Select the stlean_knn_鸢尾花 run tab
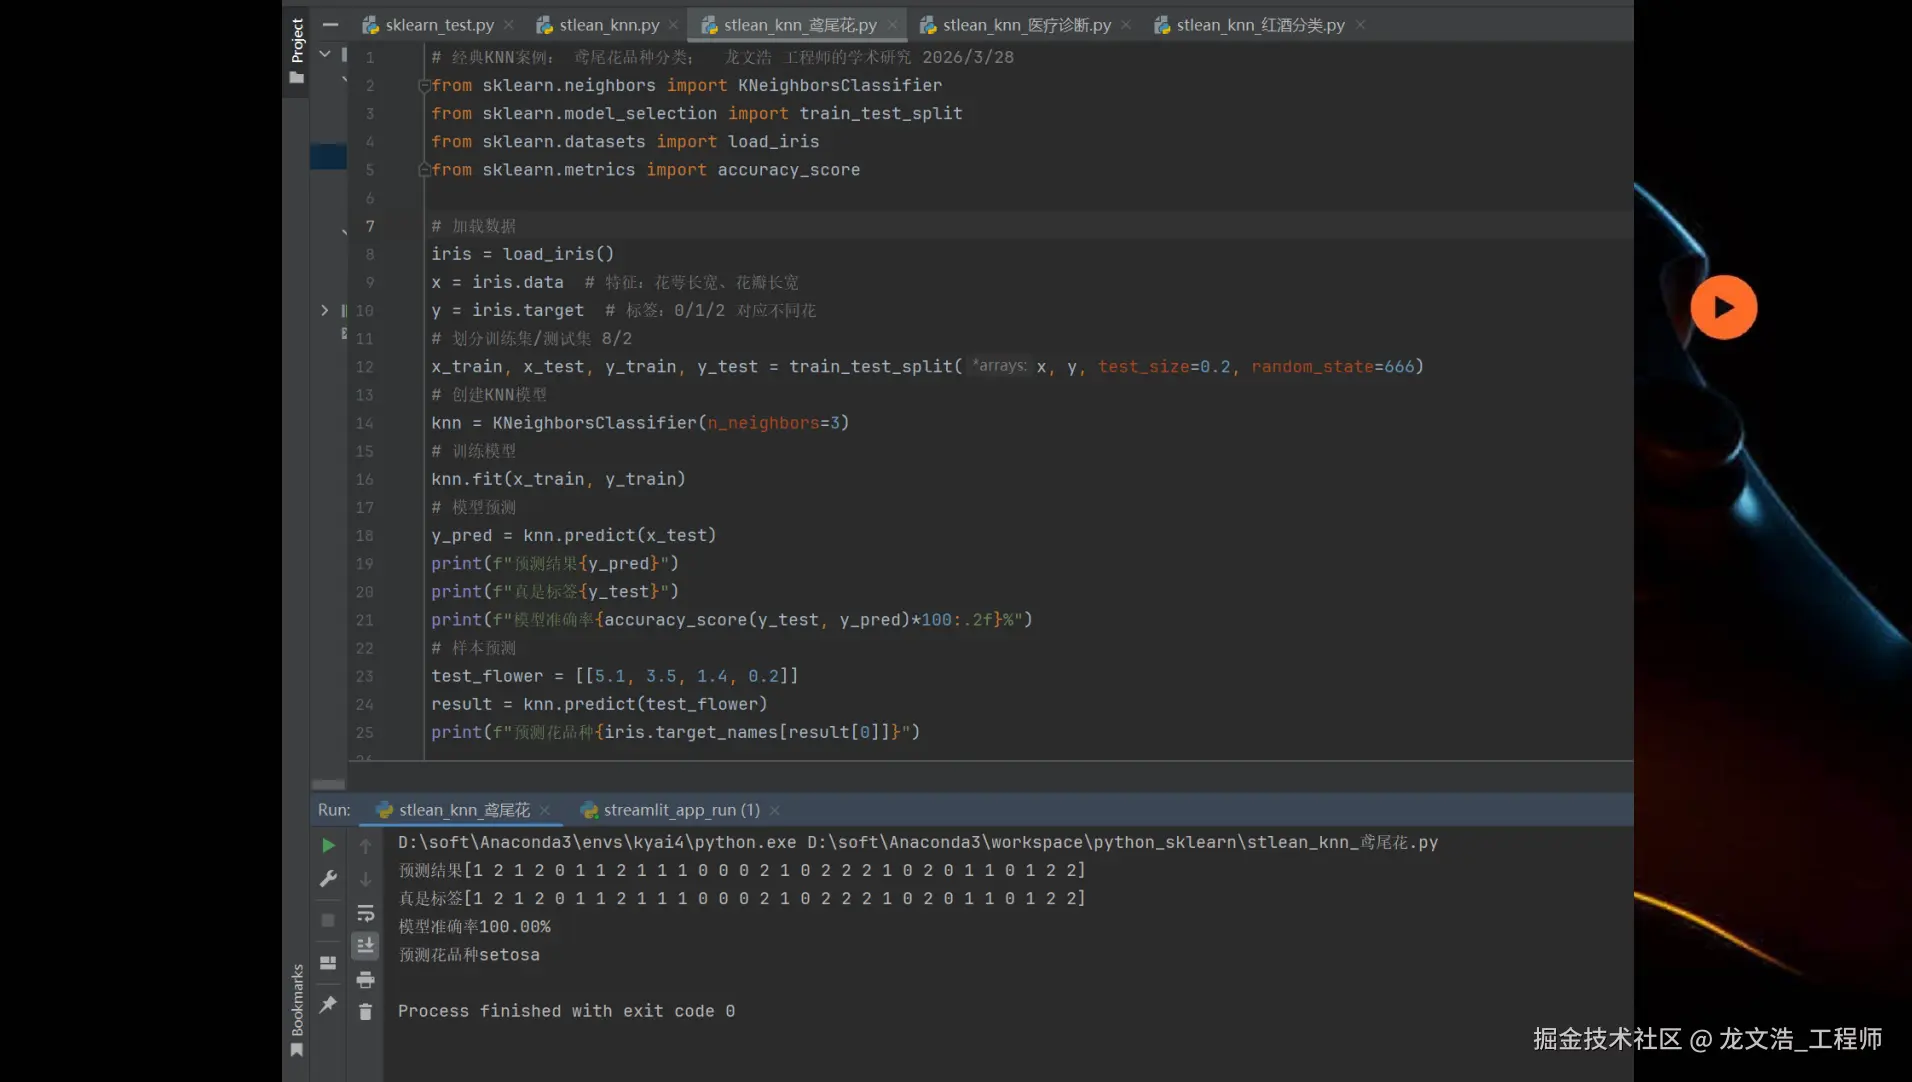The height and width of the screenshot is (1082, 1912). pyautogui.click(x=464, y=810)
